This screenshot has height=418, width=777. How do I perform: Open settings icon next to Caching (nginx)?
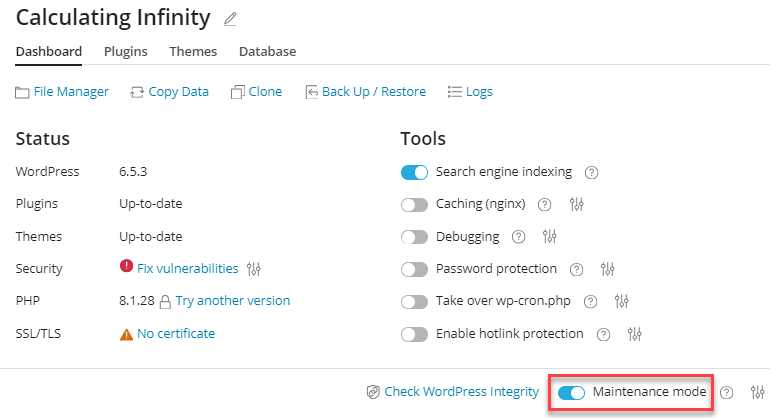coord(576,204)
